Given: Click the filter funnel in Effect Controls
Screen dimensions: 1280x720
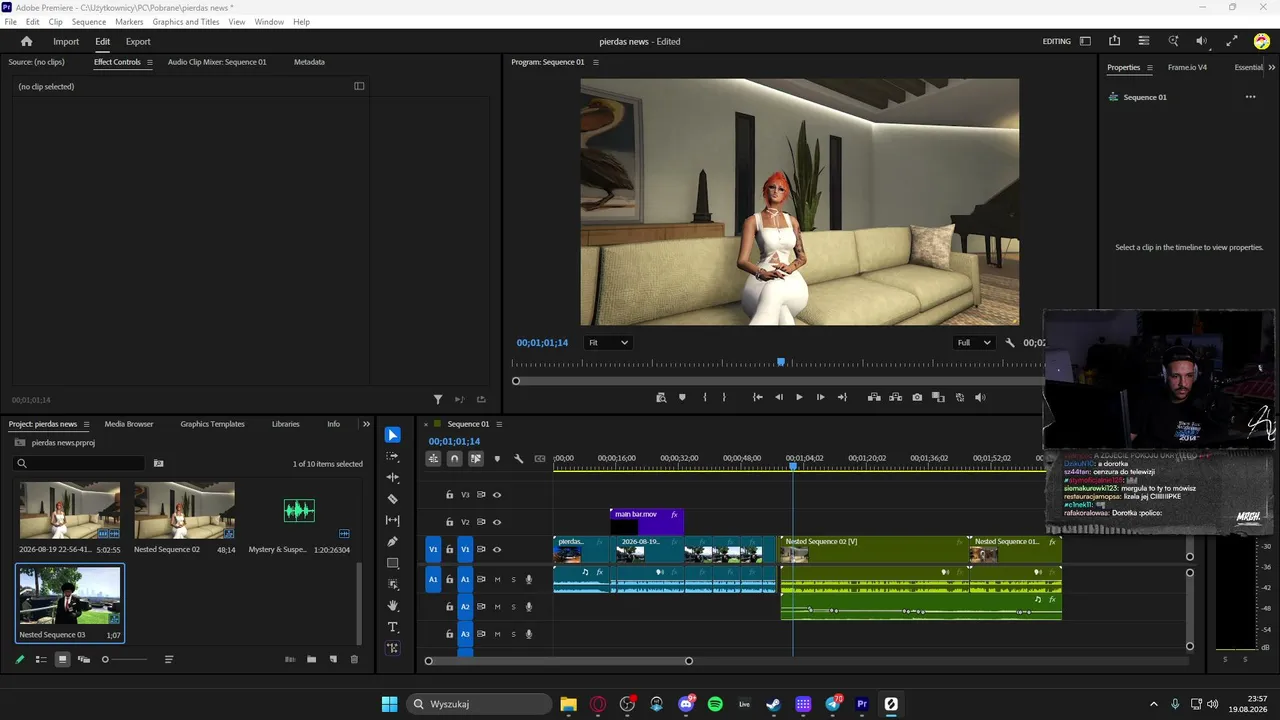Looking at the screenshot, I should tap(438, 400).
